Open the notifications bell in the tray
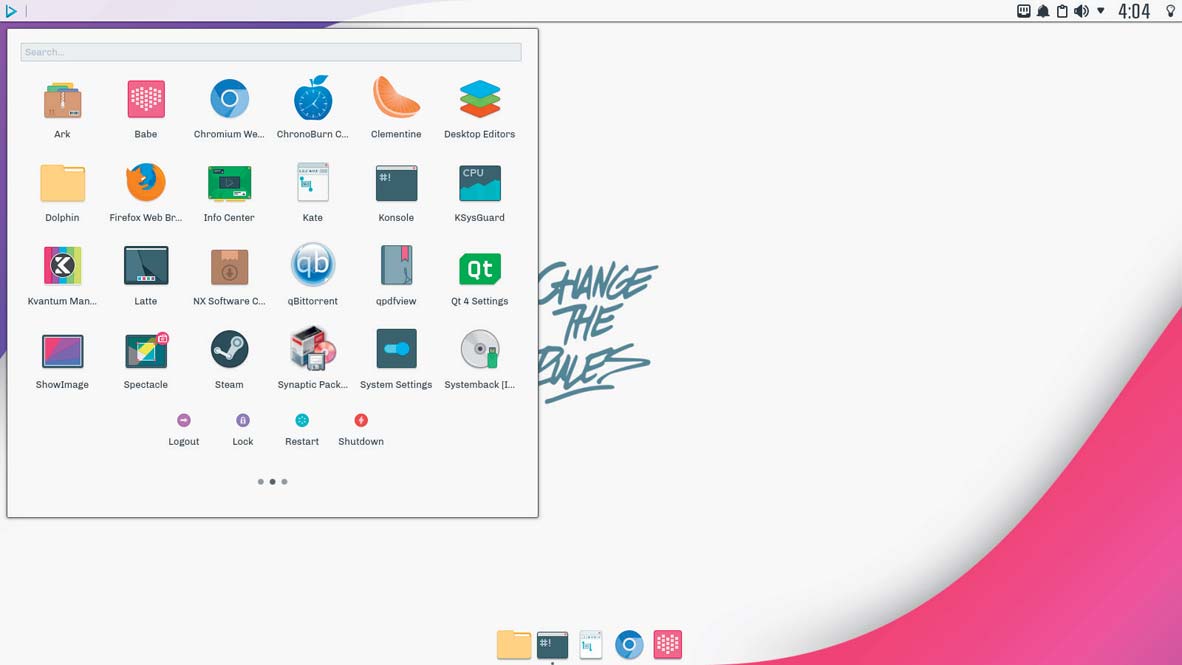1182x665 pixels. click(1043, 11)
